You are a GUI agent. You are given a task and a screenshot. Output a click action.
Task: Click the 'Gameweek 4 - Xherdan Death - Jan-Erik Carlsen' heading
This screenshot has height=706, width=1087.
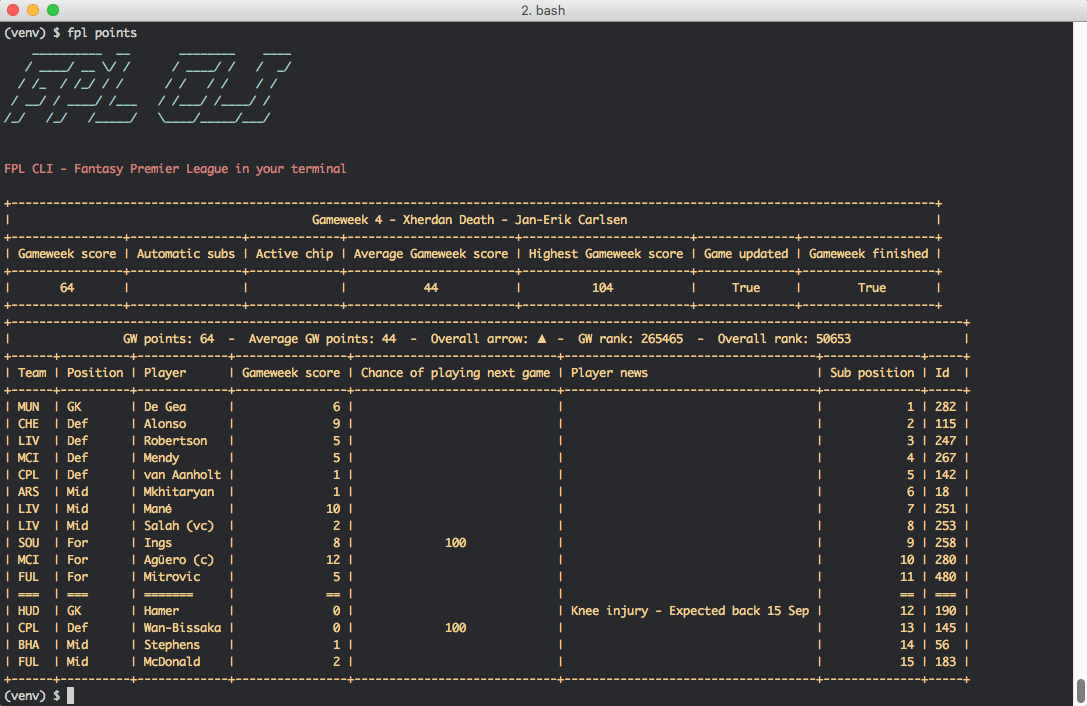469,220
